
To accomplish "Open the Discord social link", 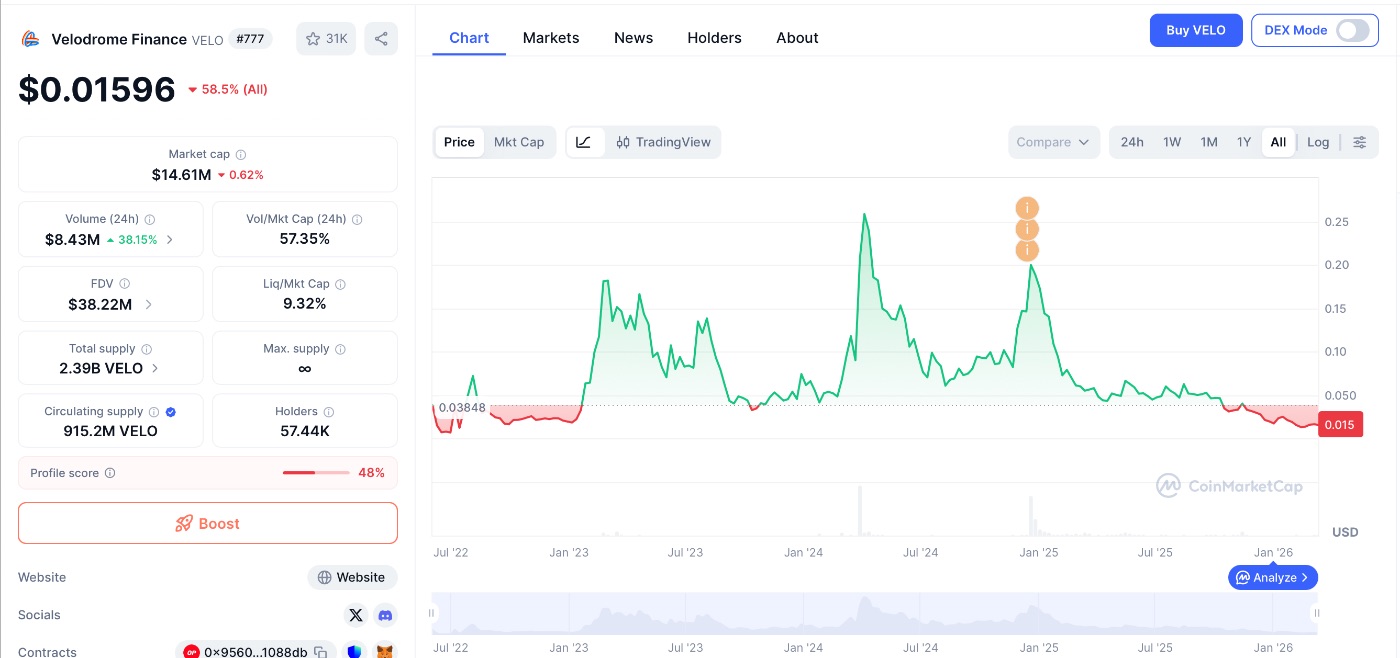I will (x=385, y=615).
